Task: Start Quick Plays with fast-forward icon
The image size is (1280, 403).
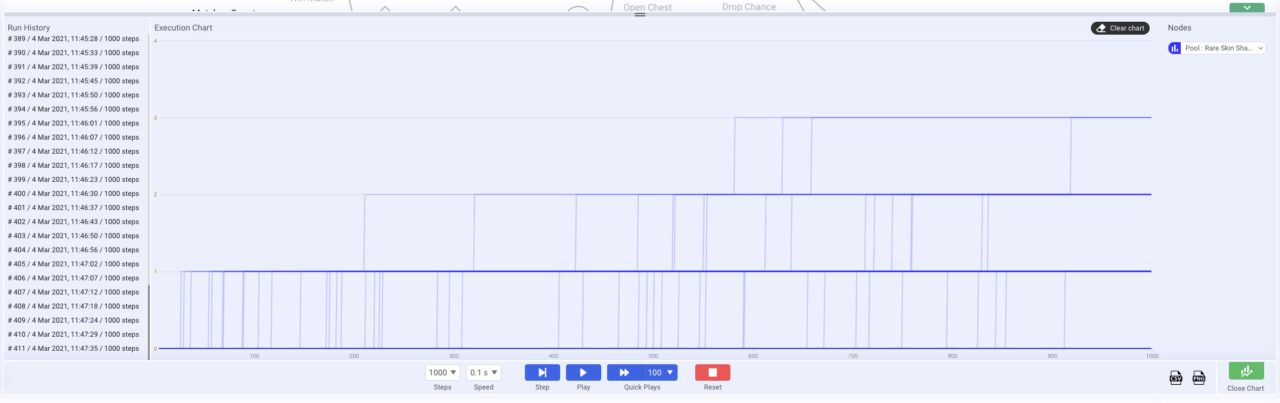Action: click(624, 372)
